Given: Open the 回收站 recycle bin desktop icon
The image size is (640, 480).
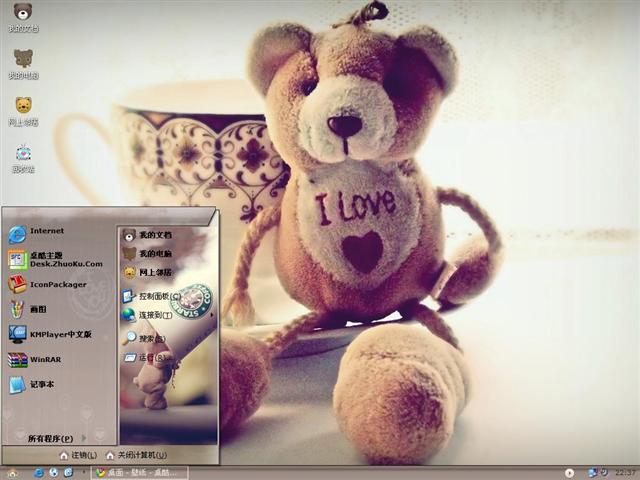Looking at the screenshot, I should click(23, 158).
